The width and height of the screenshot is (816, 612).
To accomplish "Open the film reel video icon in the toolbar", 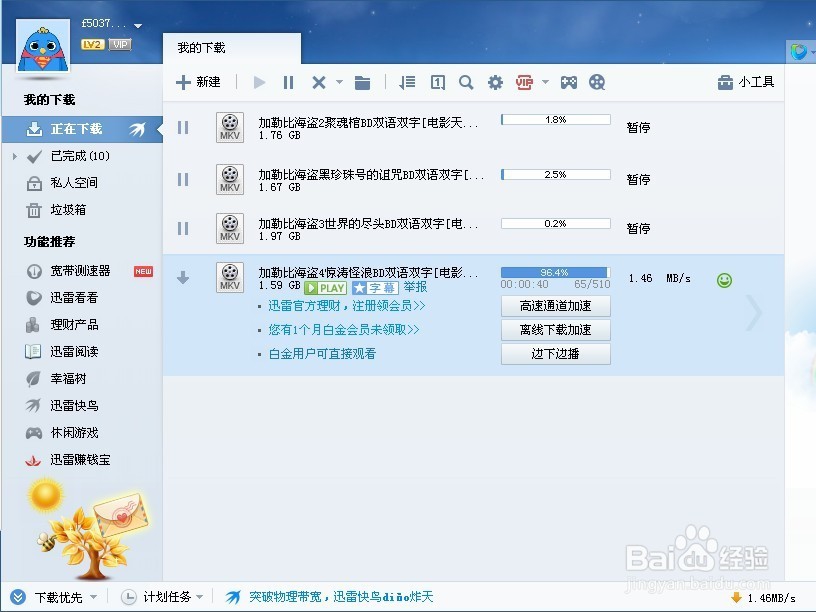I will coord(597,82).
